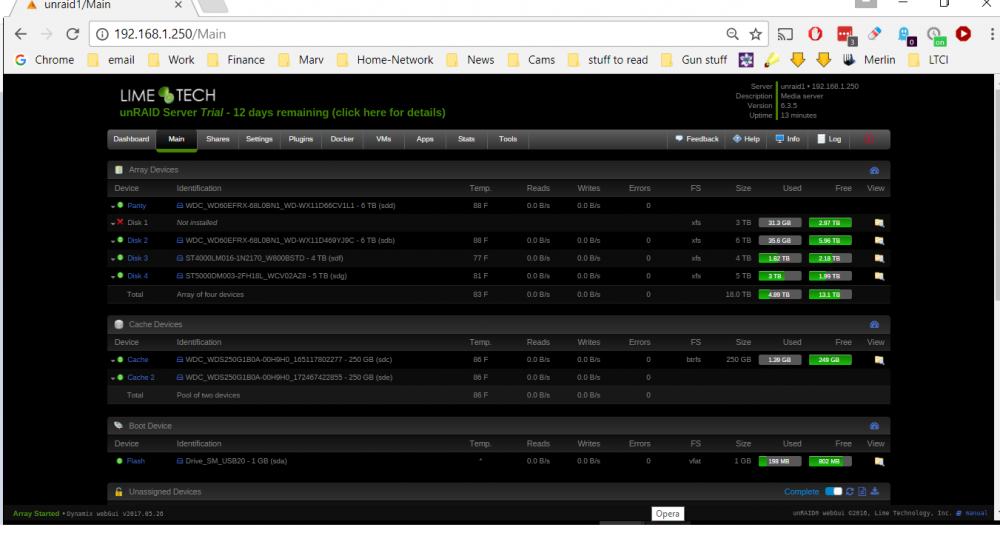Click Boot Device section gauge icon
The width and height of the screenshot is (1000, 533).
click(874, 426)
